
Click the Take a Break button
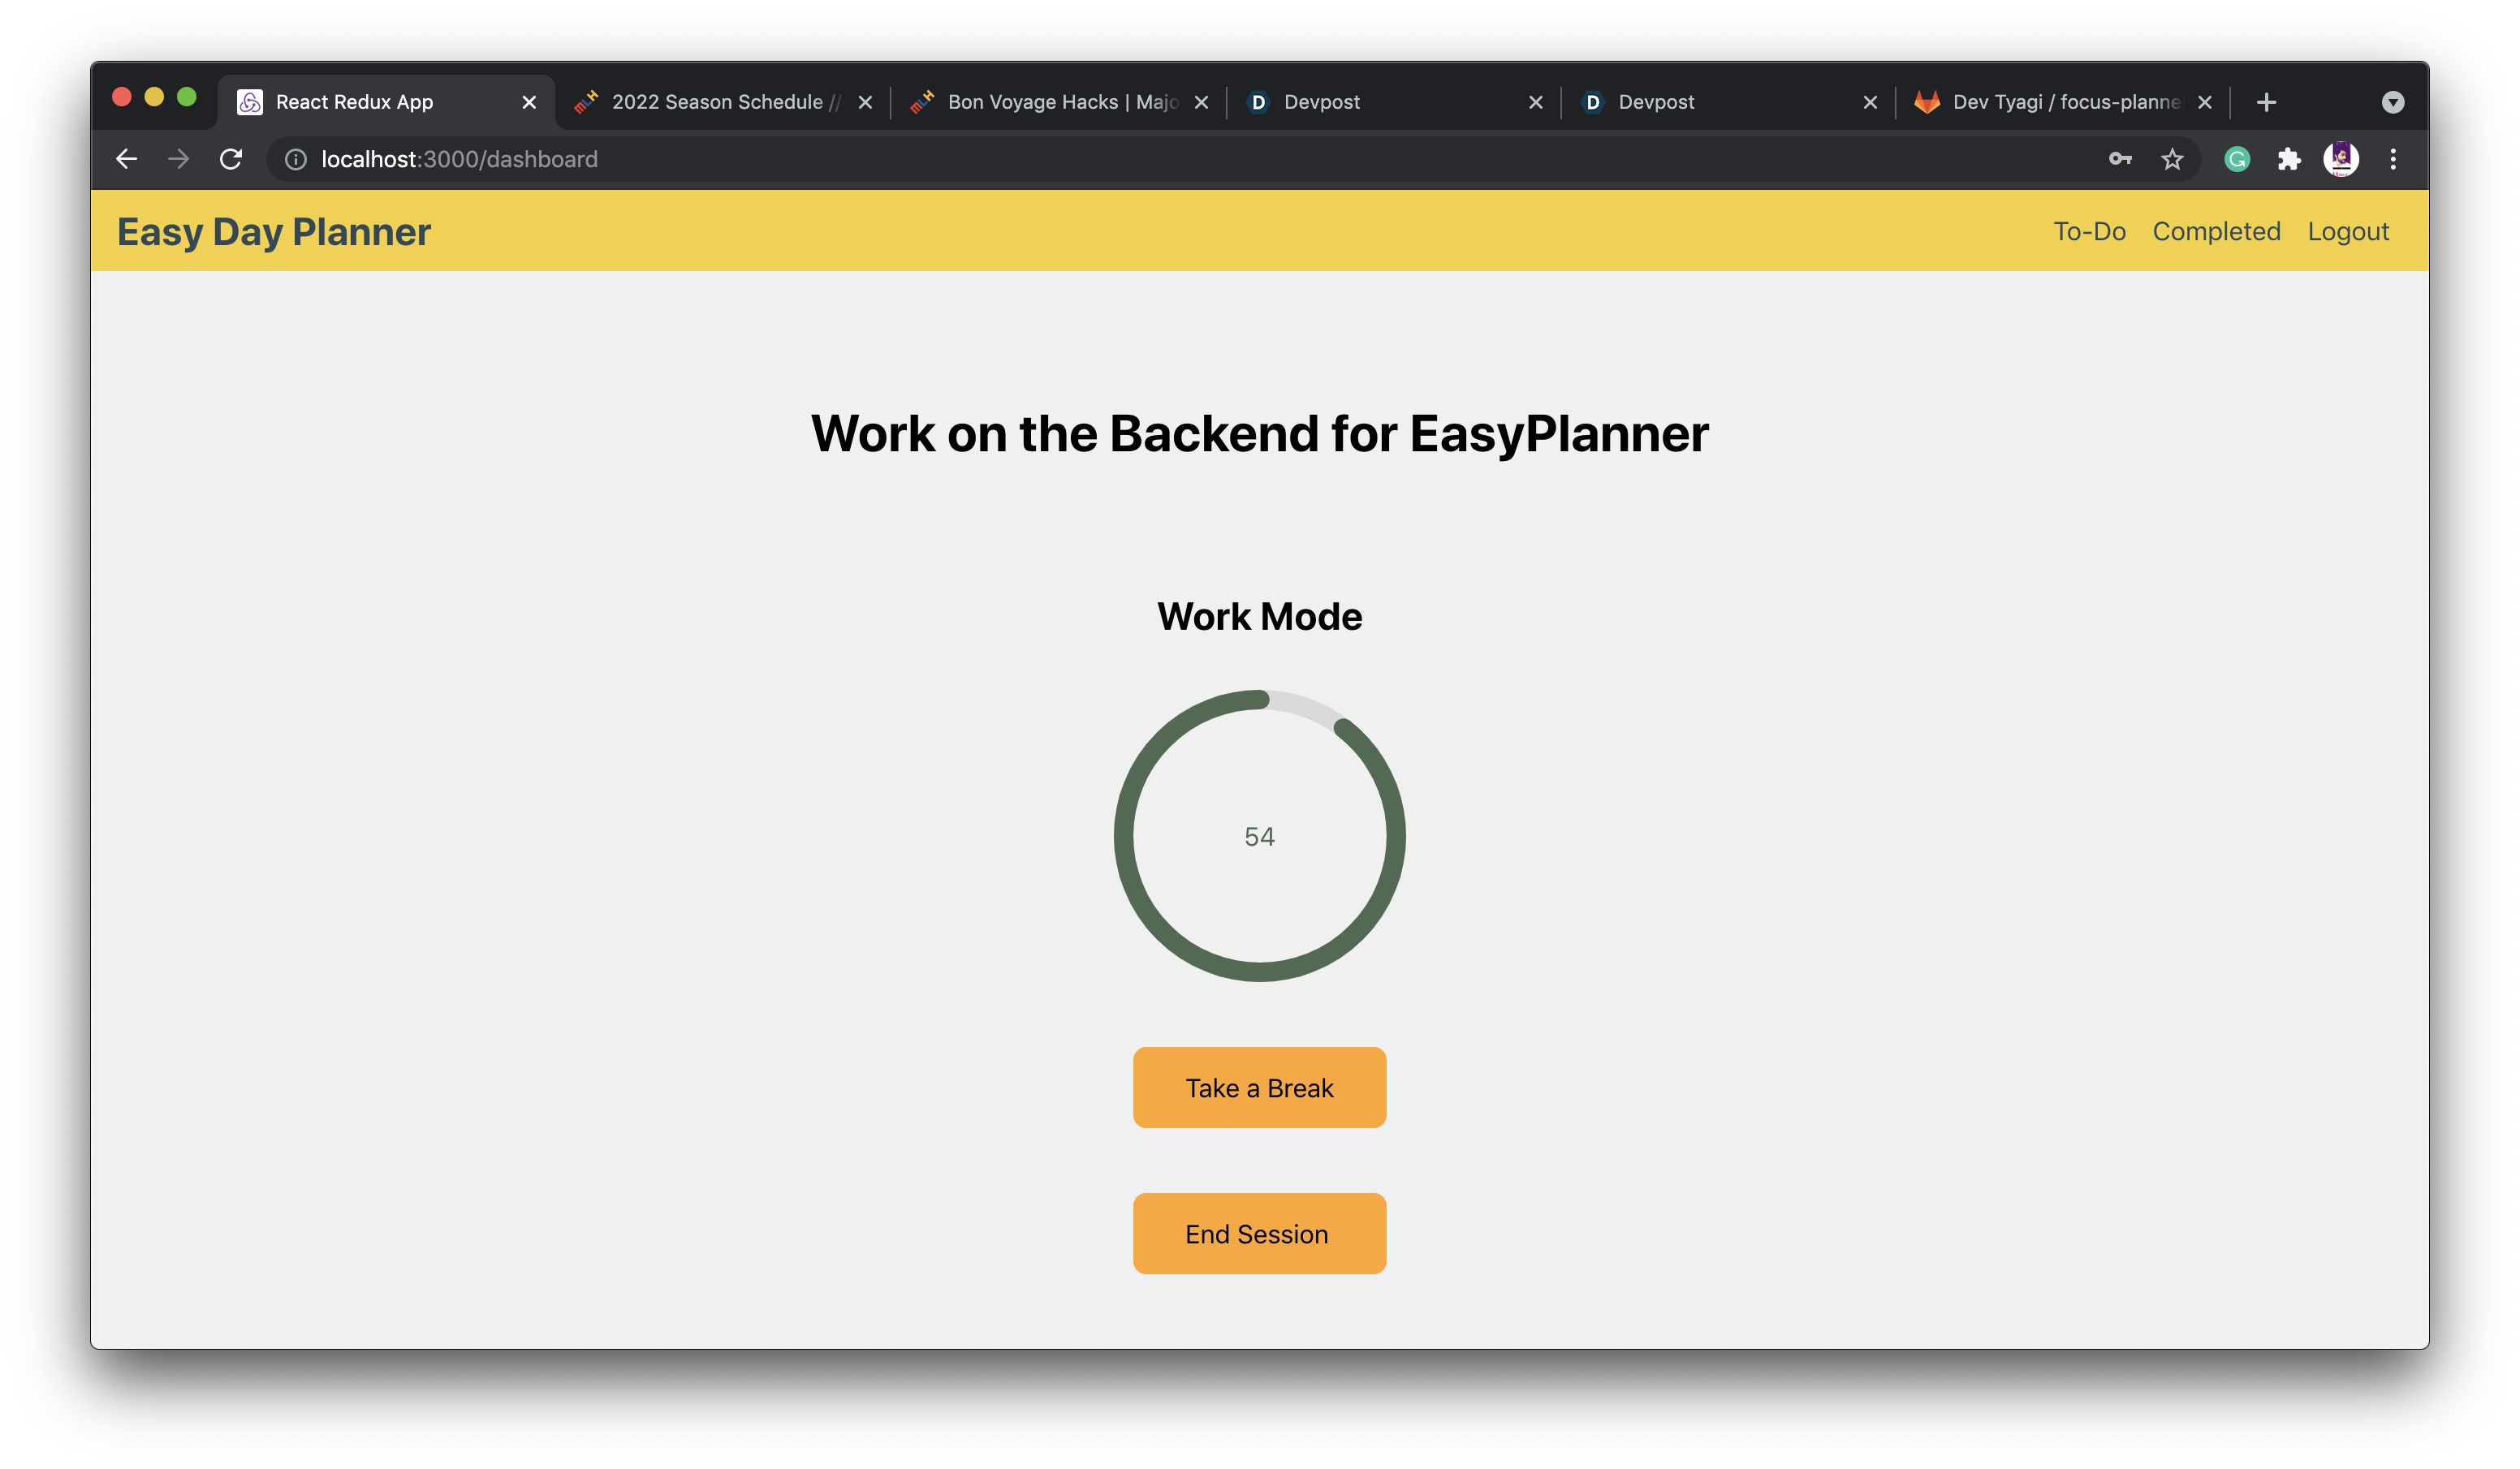tap(1259, 1087)
